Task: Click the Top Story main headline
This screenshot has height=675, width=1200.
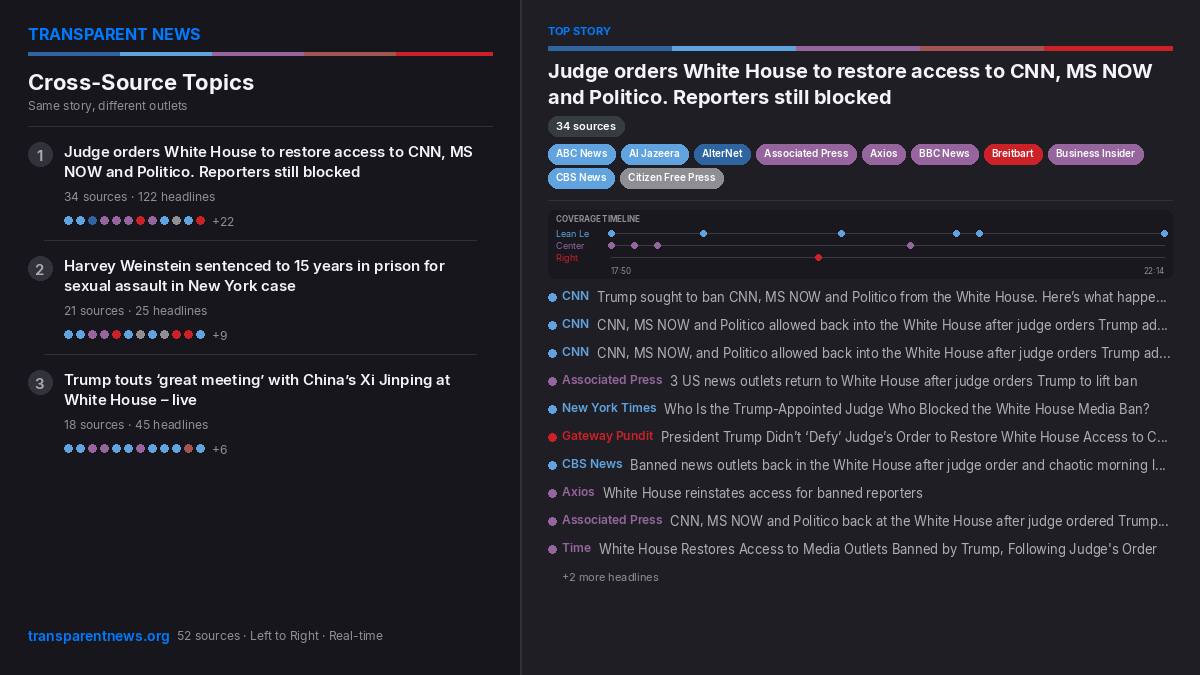Action: pos(850,84)
